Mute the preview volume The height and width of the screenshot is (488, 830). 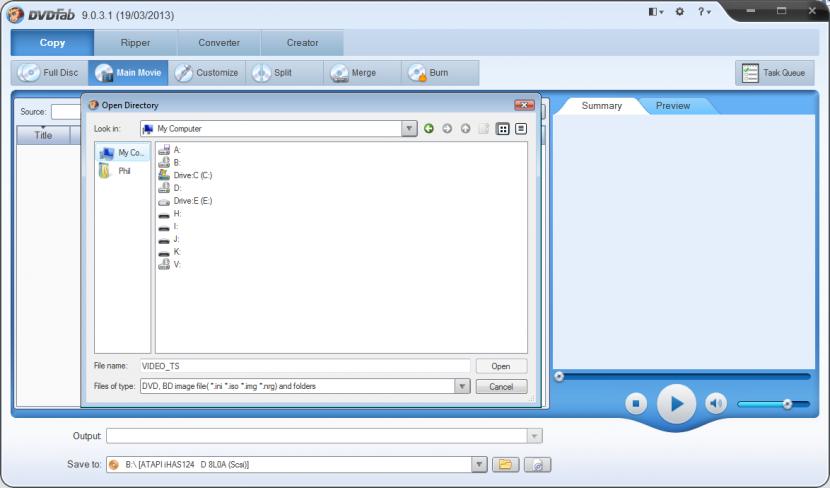click(x=716, y=403)
